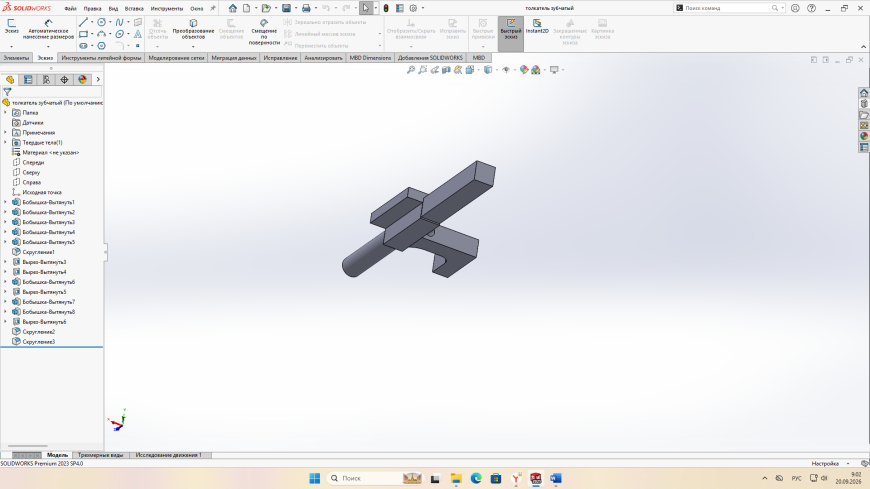Click the Эскиз sketch icon
Viewport: 870px width, 489px height.
point(11,26)
